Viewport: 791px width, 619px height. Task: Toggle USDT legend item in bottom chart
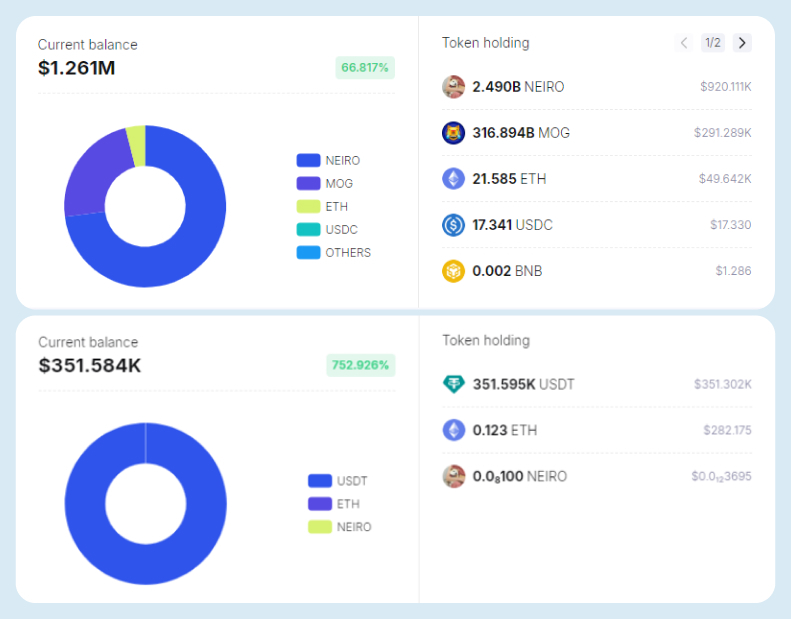coord(337,481)
